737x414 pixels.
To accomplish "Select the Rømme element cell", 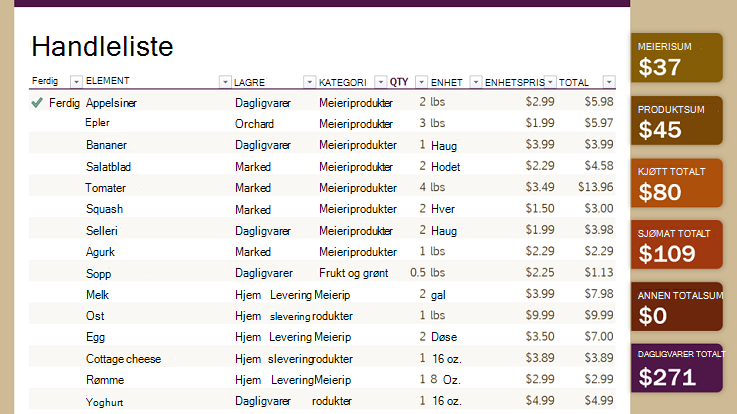I will (x=105, y=380).
